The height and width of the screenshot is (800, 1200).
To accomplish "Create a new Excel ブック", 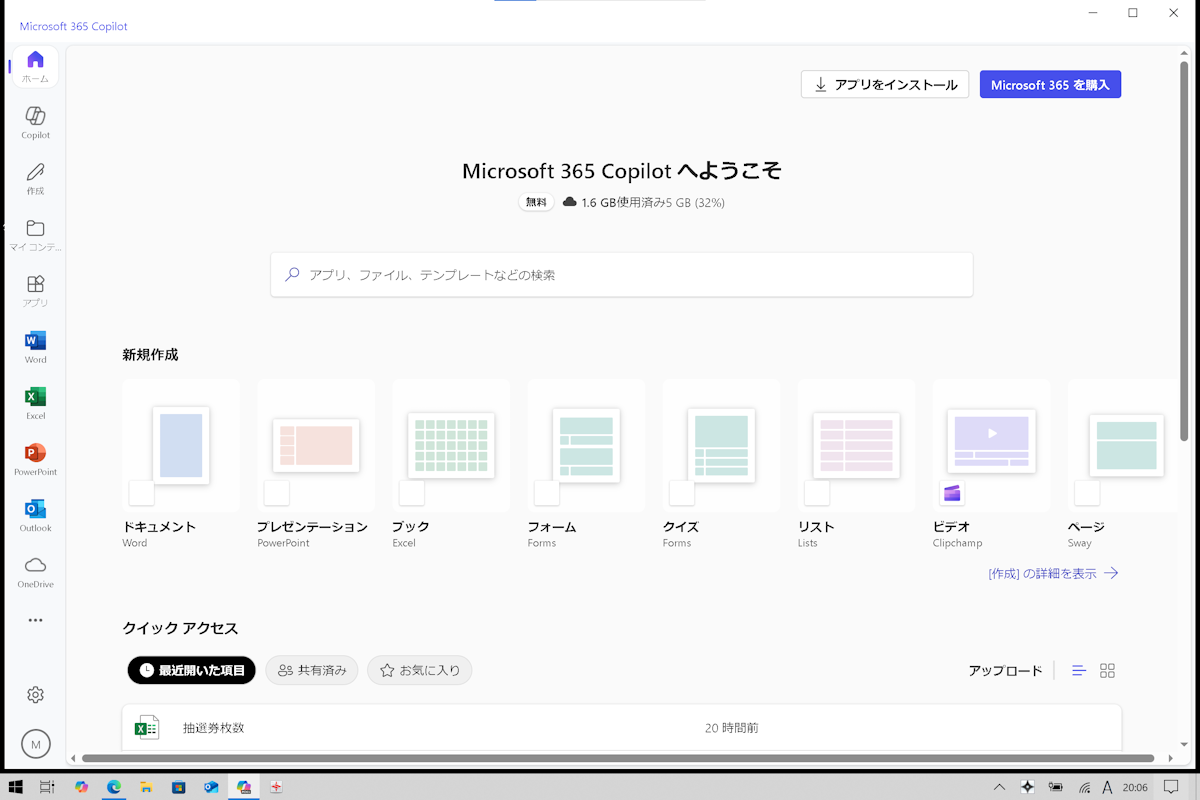I will [450, 464].
